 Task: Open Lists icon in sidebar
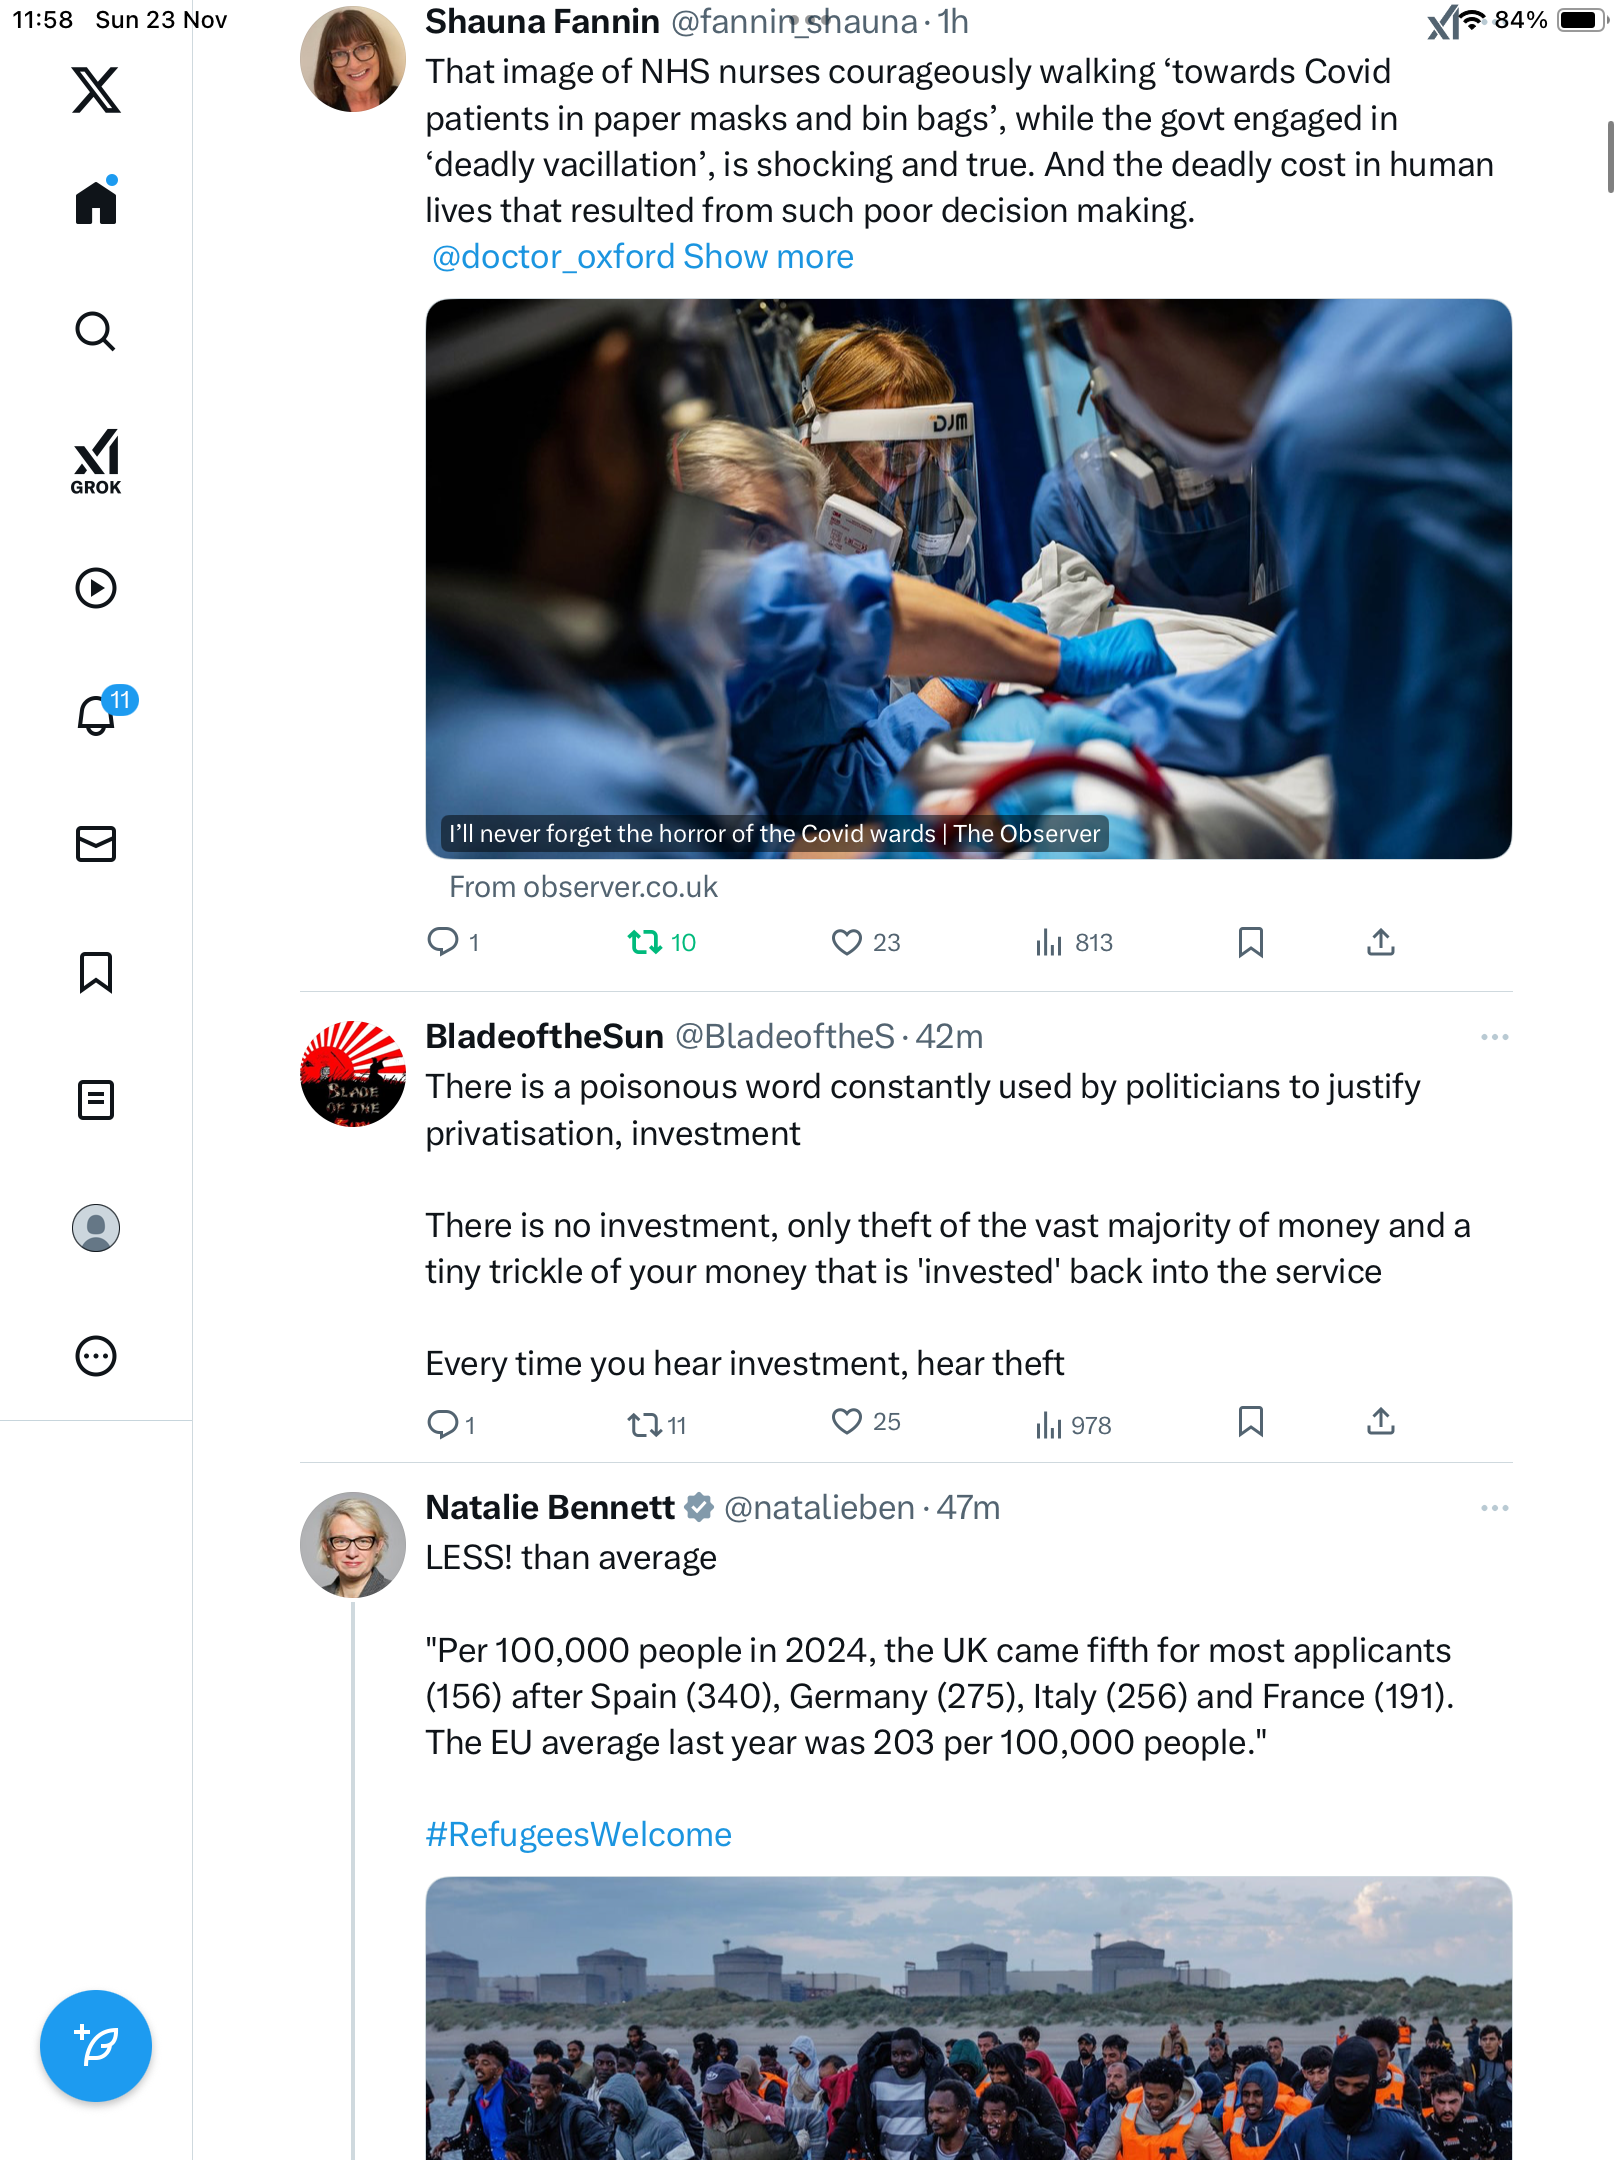96,1100
